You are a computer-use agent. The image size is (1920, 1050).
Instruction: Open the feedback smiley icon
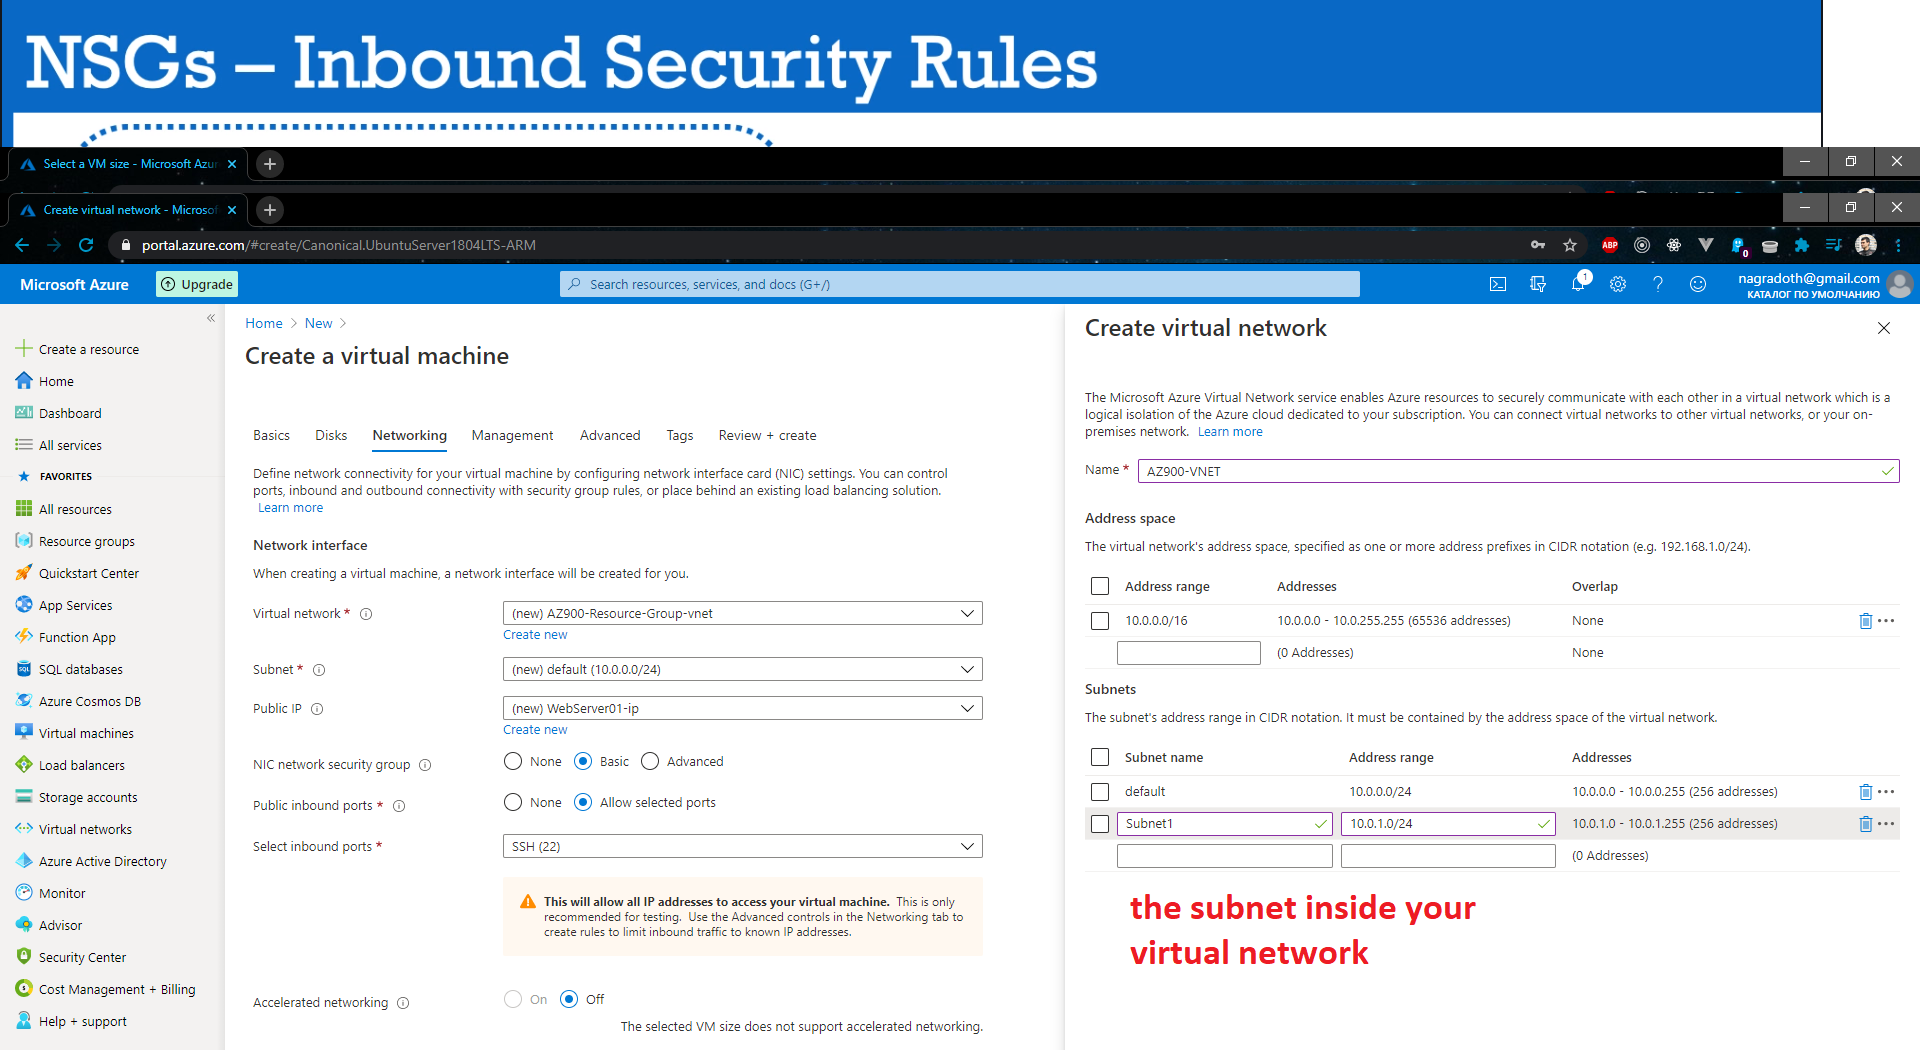pyautogui.click(x=1698, y=284)
